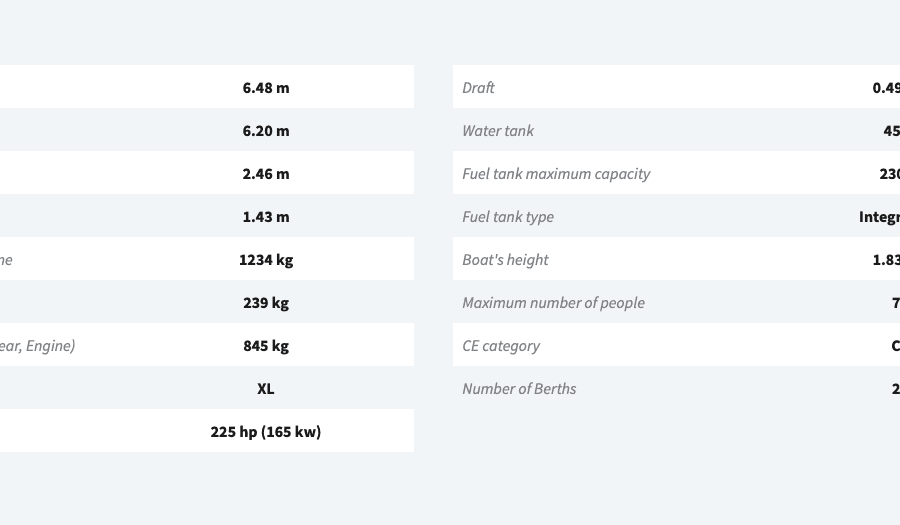Click the 2.46 m value

[x=266, y=174]
